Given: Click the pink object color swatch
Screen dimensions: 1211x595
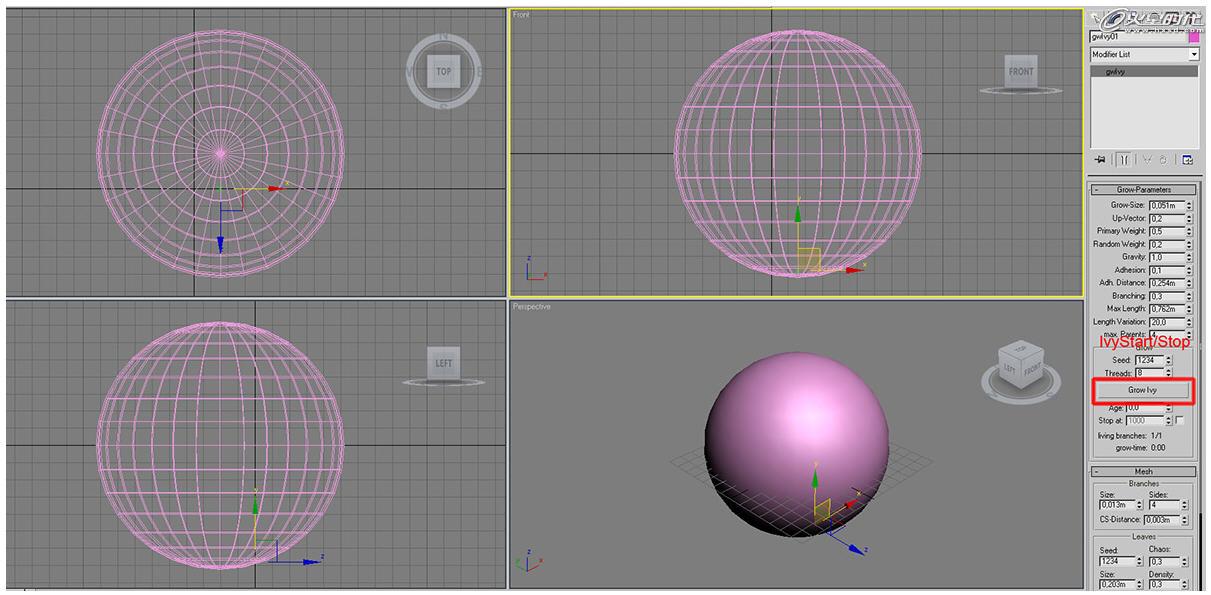Looking at the screenshot, I should (1193, 37).
